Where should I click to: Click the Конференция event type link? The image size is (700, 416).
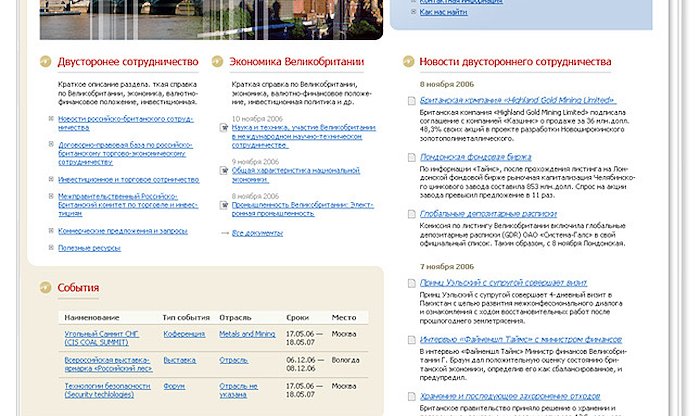click(x=184, y=334)
